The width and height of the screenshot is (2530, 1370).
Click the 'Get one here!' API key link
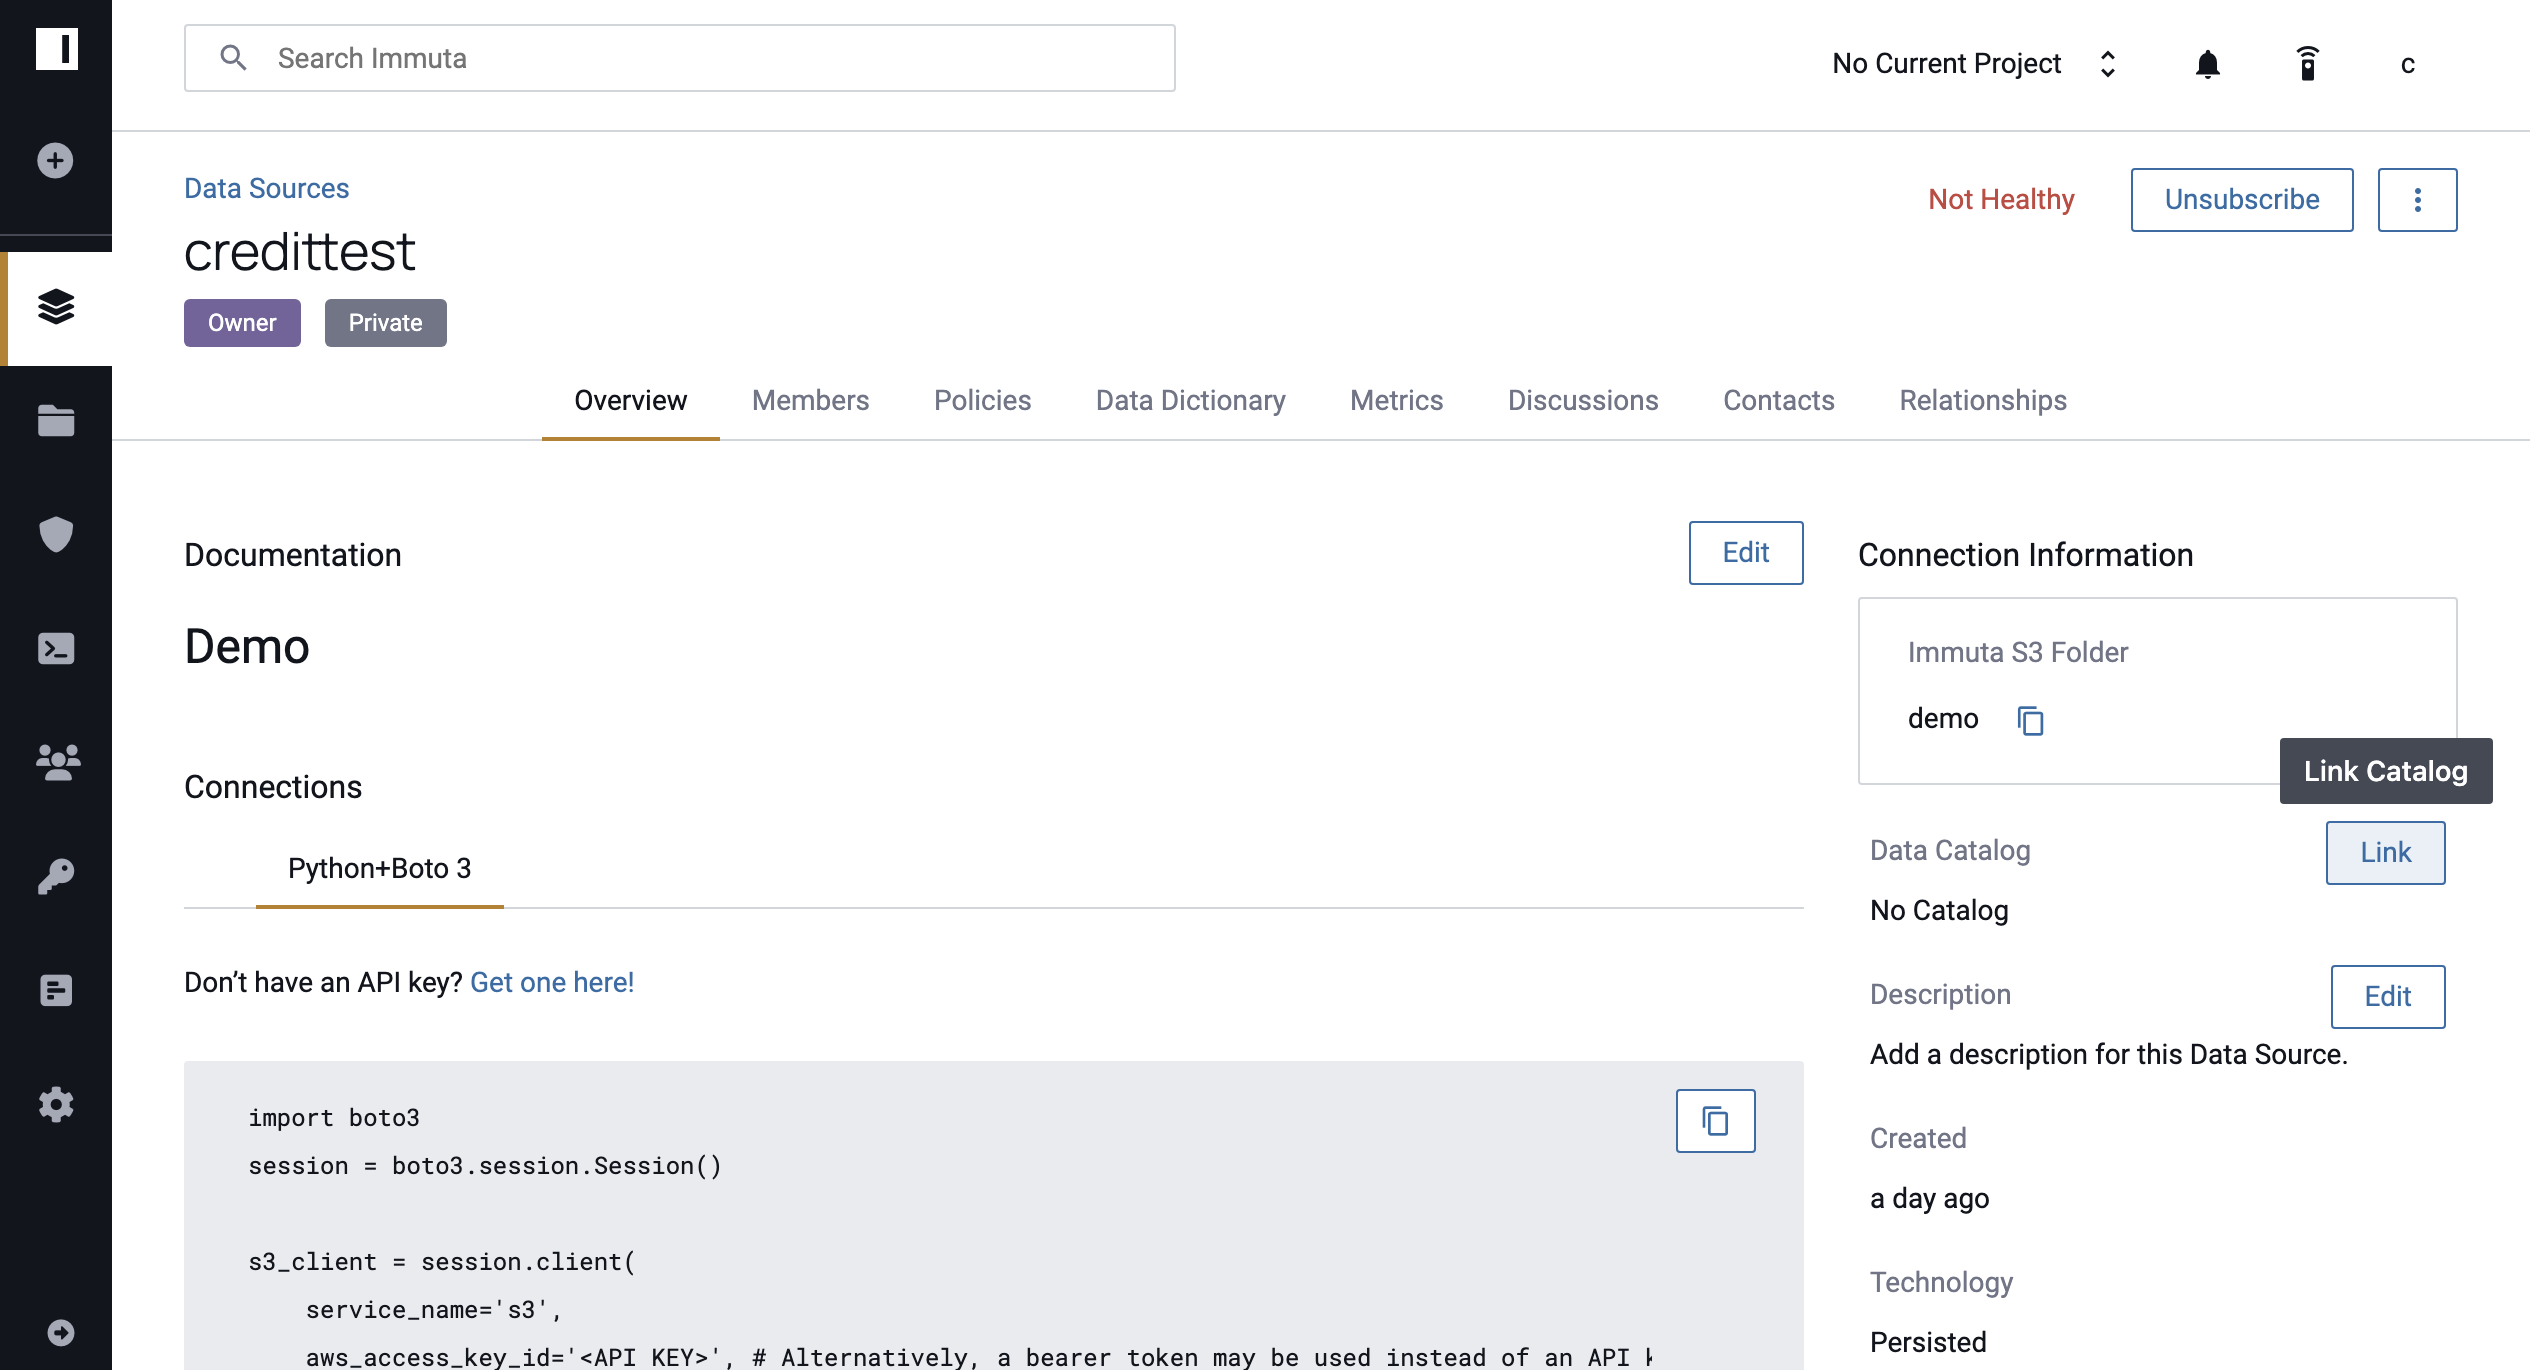tap(552, 983)
